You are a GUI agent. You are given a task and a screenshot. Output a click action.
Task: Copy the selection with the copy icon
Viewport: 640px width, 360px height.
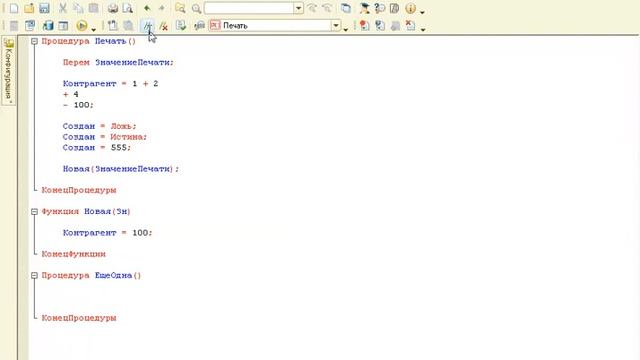click(x=78, y=8)
